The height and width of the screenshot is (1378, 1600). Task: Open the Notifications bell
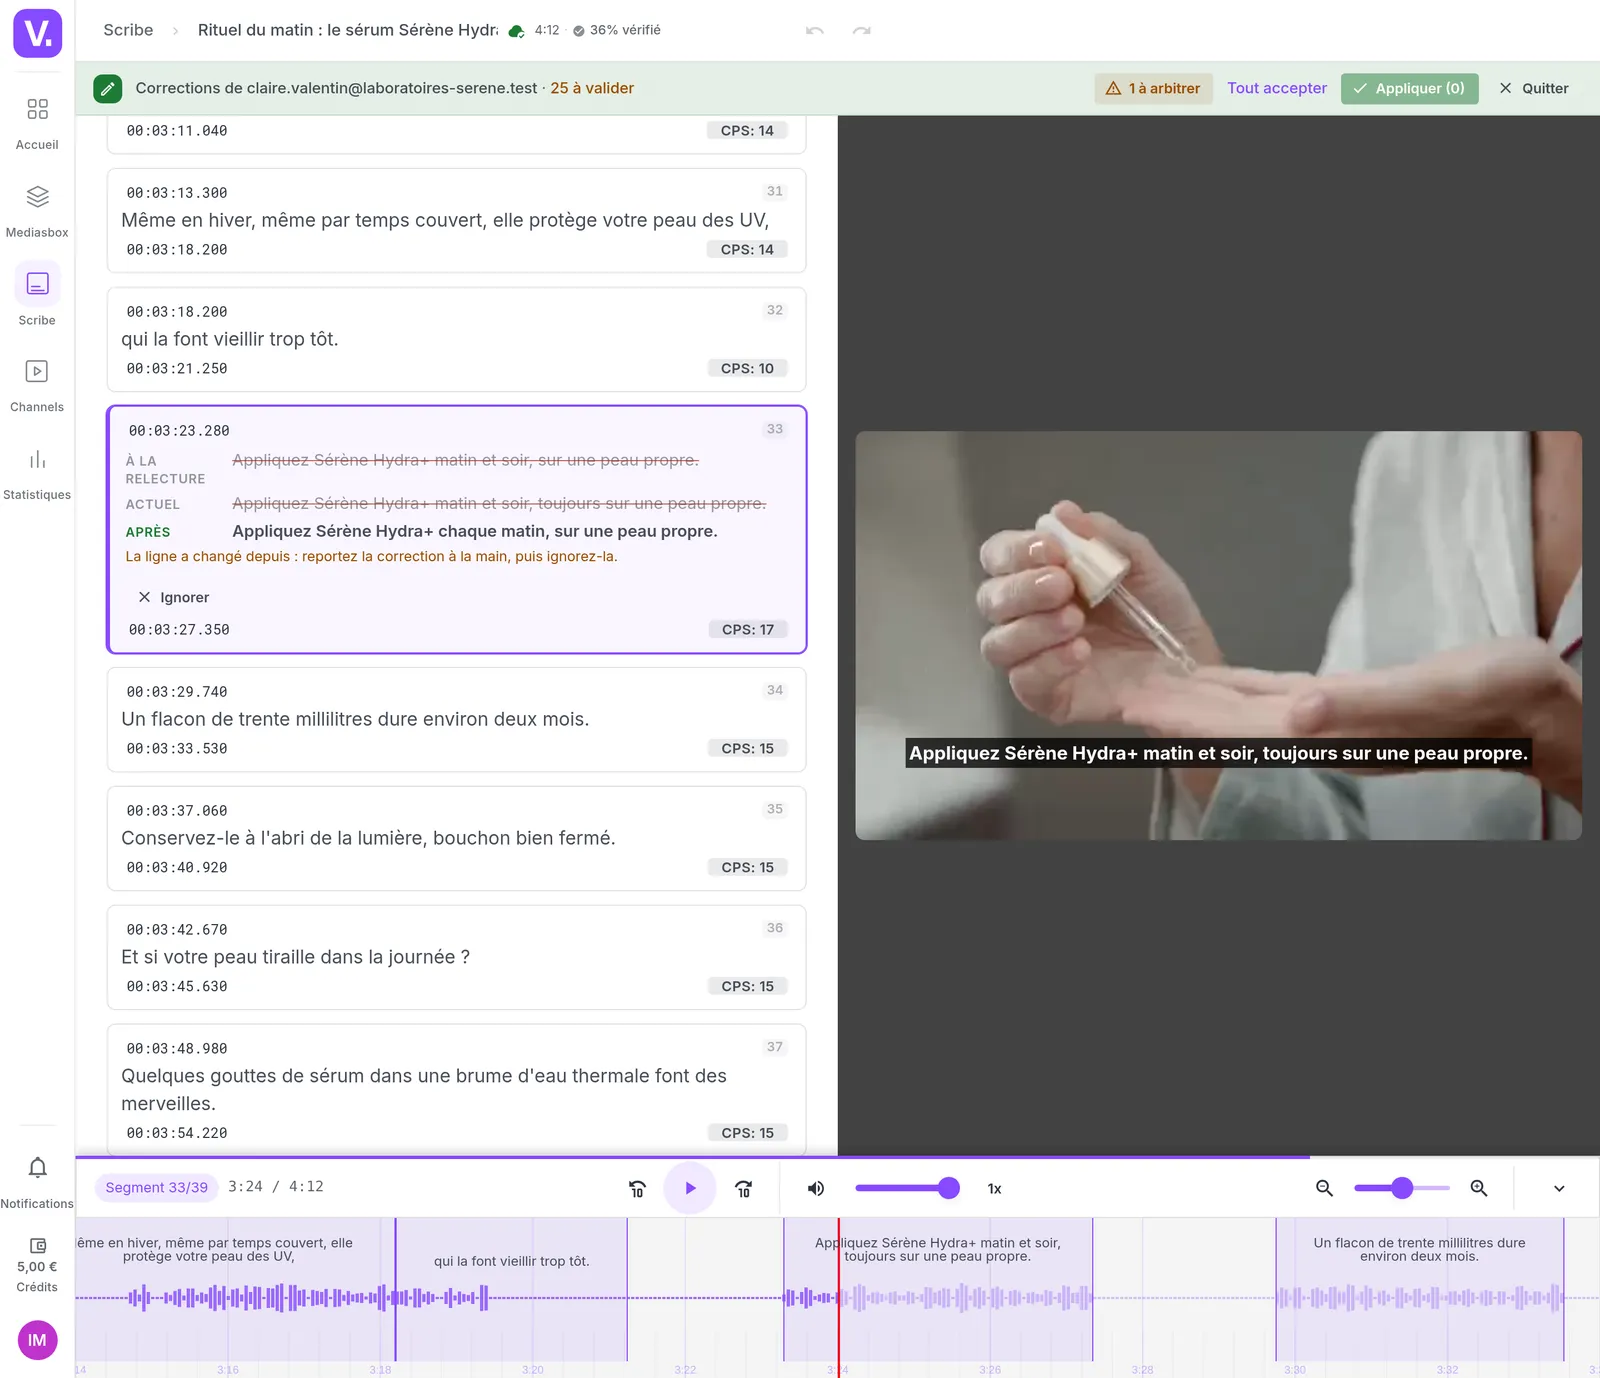click(x=37, y=1182)
